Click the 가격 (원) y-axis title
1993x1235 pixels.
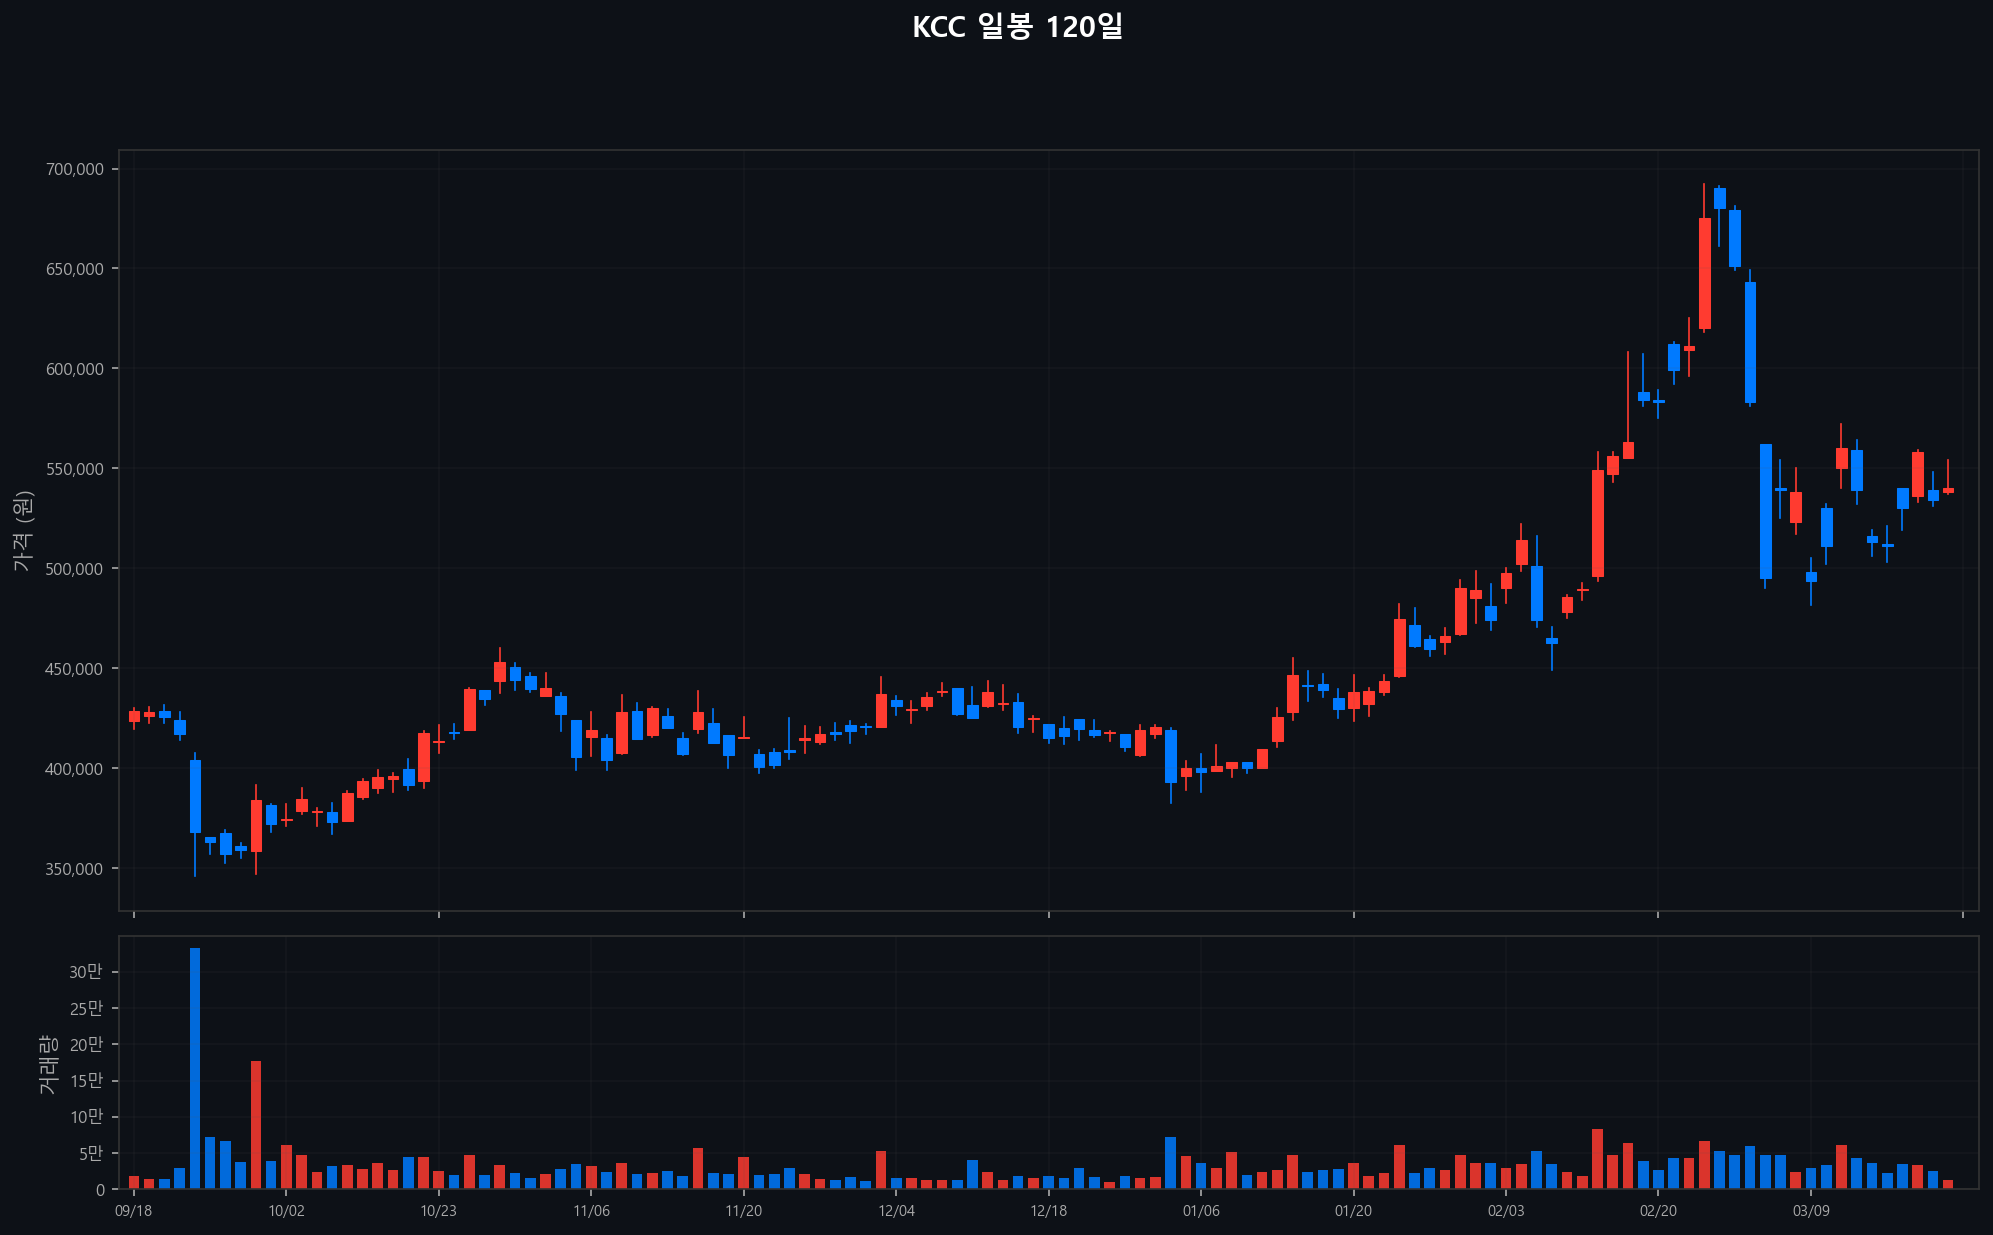click(24, 530)
